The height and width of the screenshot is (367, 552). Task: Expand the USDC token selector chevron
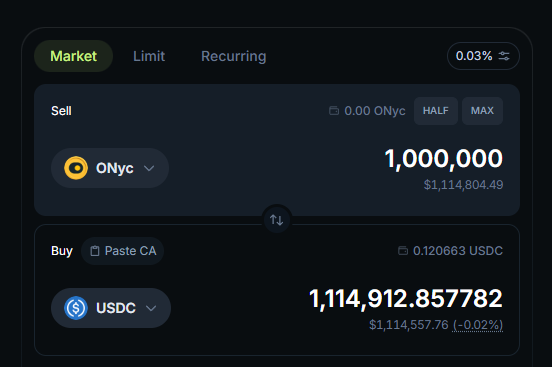click(x=151, y=308)
